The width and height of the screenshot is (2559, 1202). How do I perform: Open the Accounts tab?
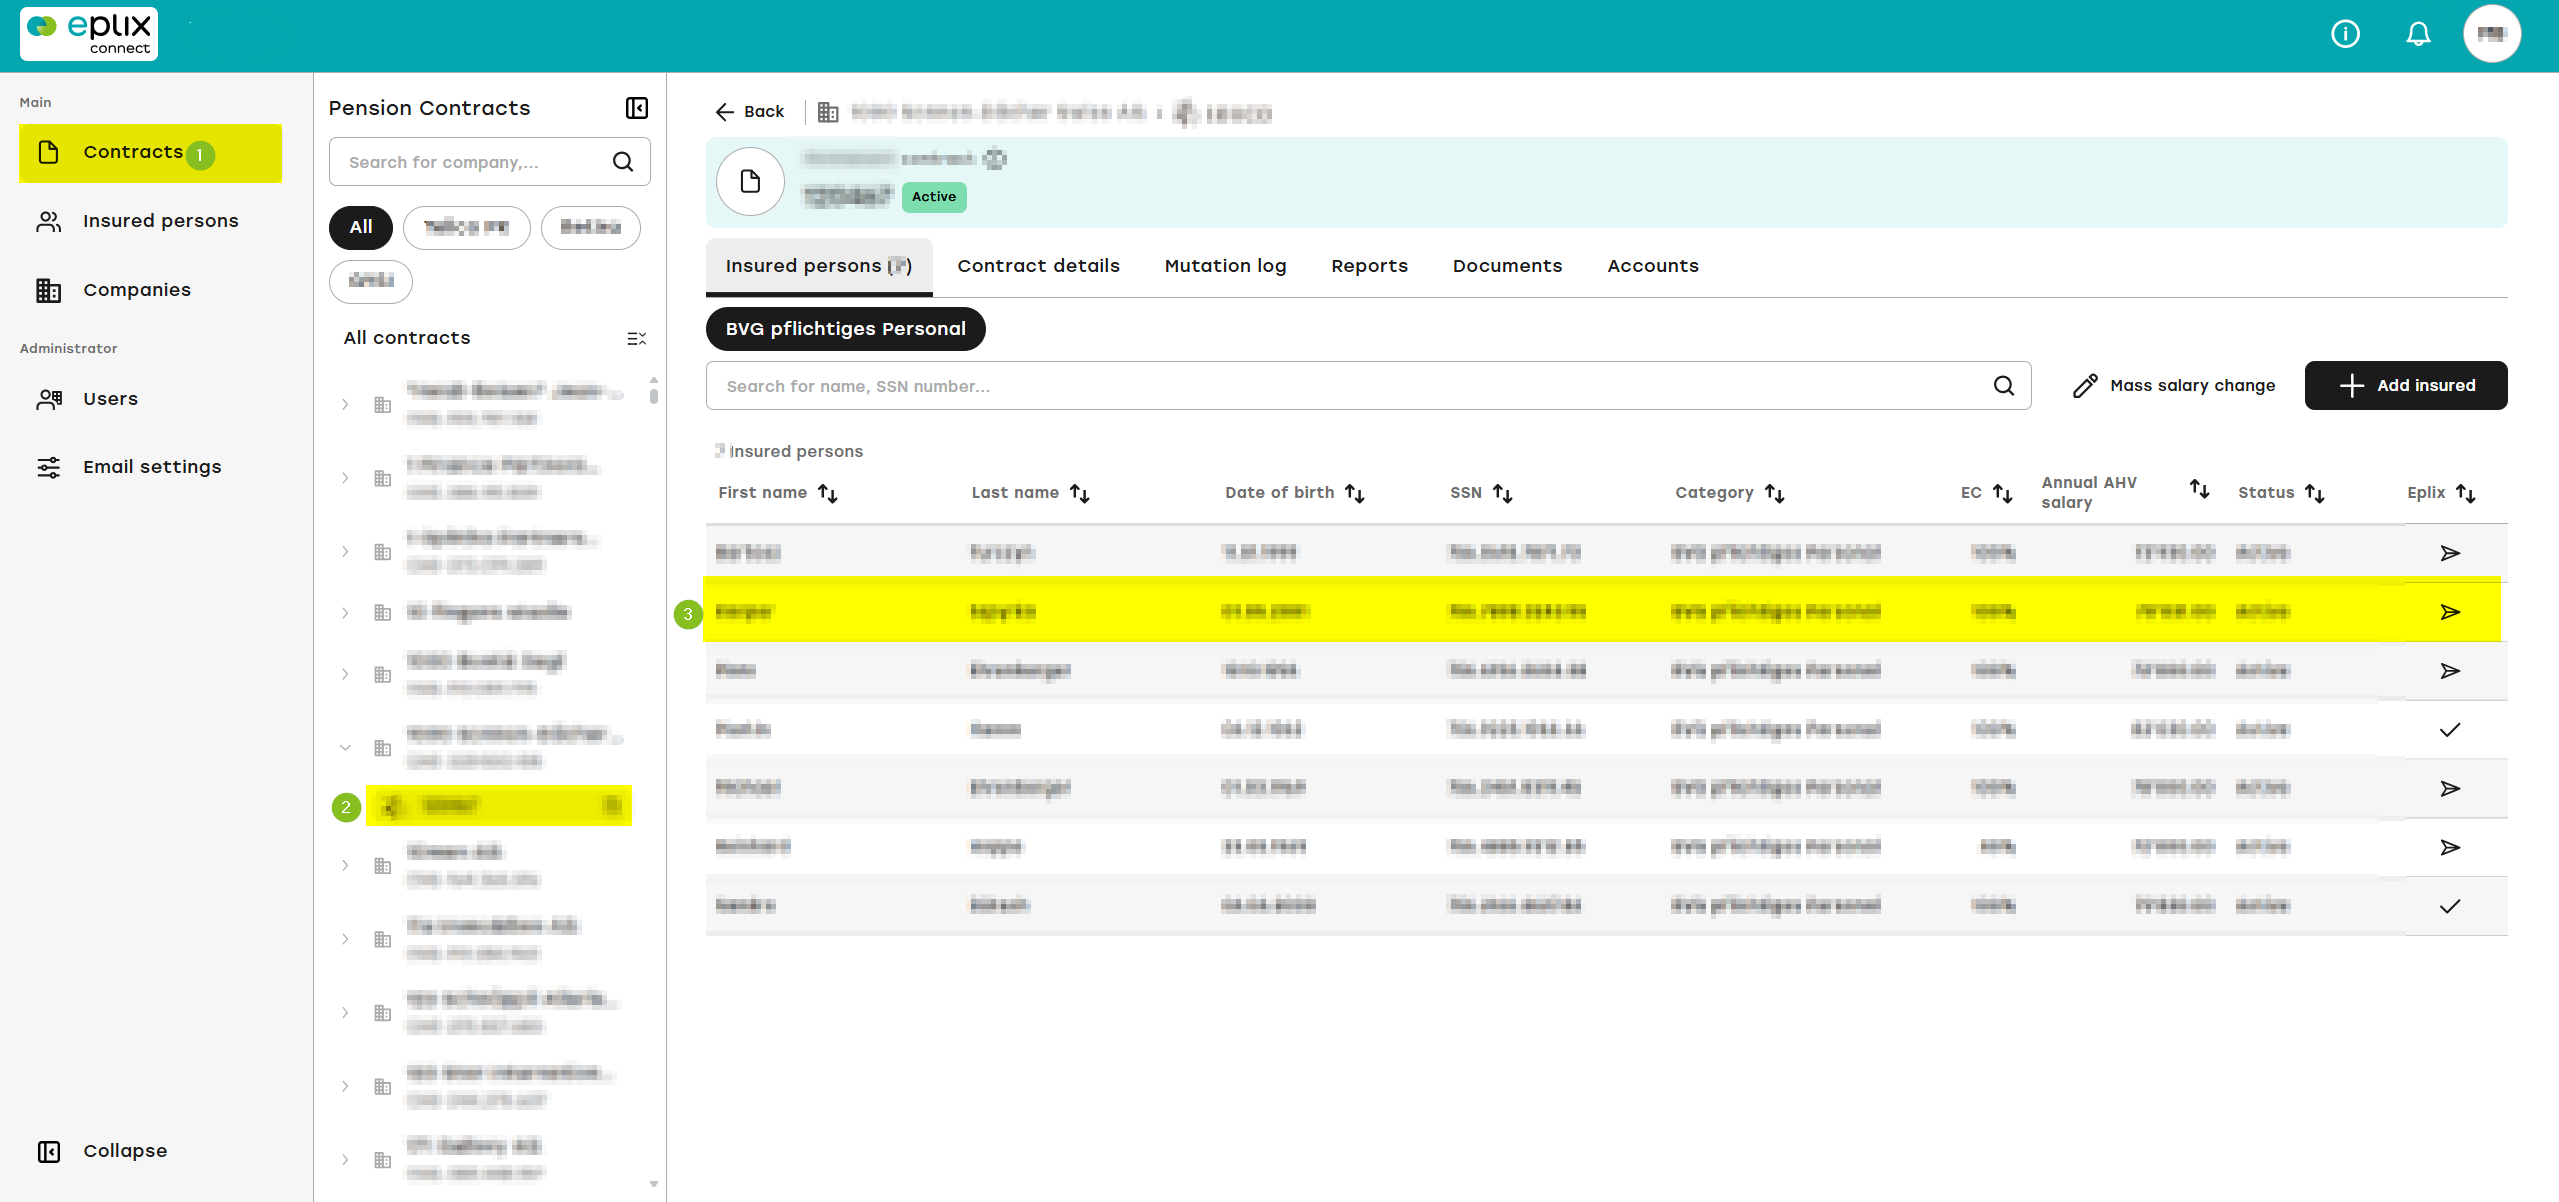click(1653, 266)
